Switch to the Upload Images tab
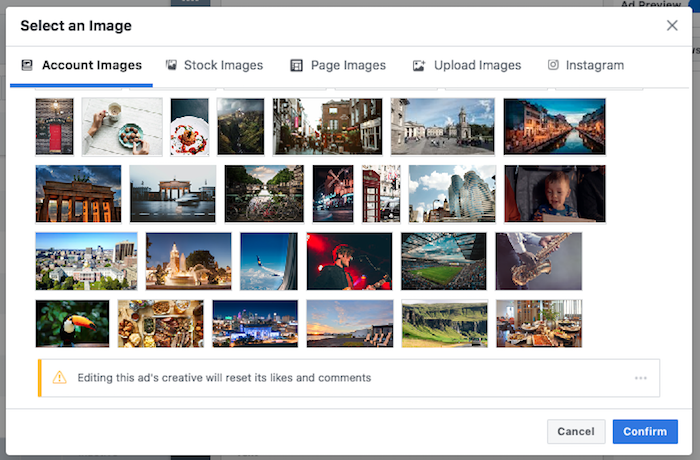 [x=467, y=66]
